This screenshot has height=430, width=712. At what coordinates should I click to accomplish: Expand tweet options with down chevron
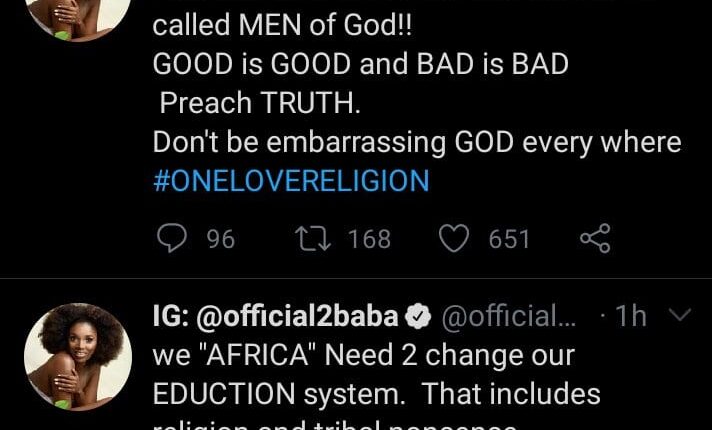(679, 317)
